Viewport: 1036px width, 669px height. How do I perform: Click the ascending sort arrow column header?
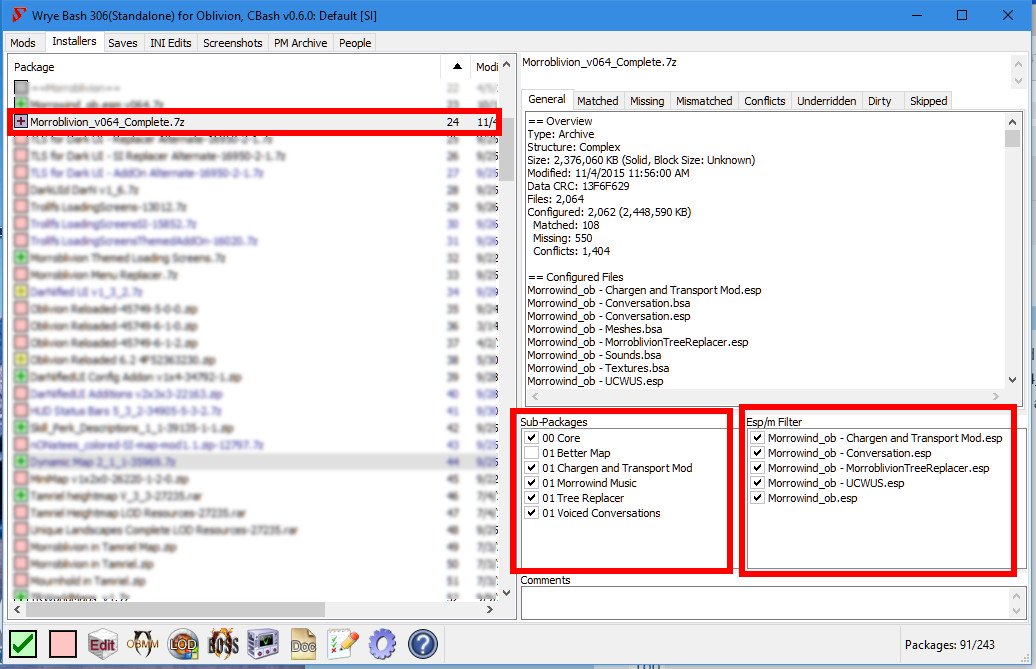pos(457,67)
